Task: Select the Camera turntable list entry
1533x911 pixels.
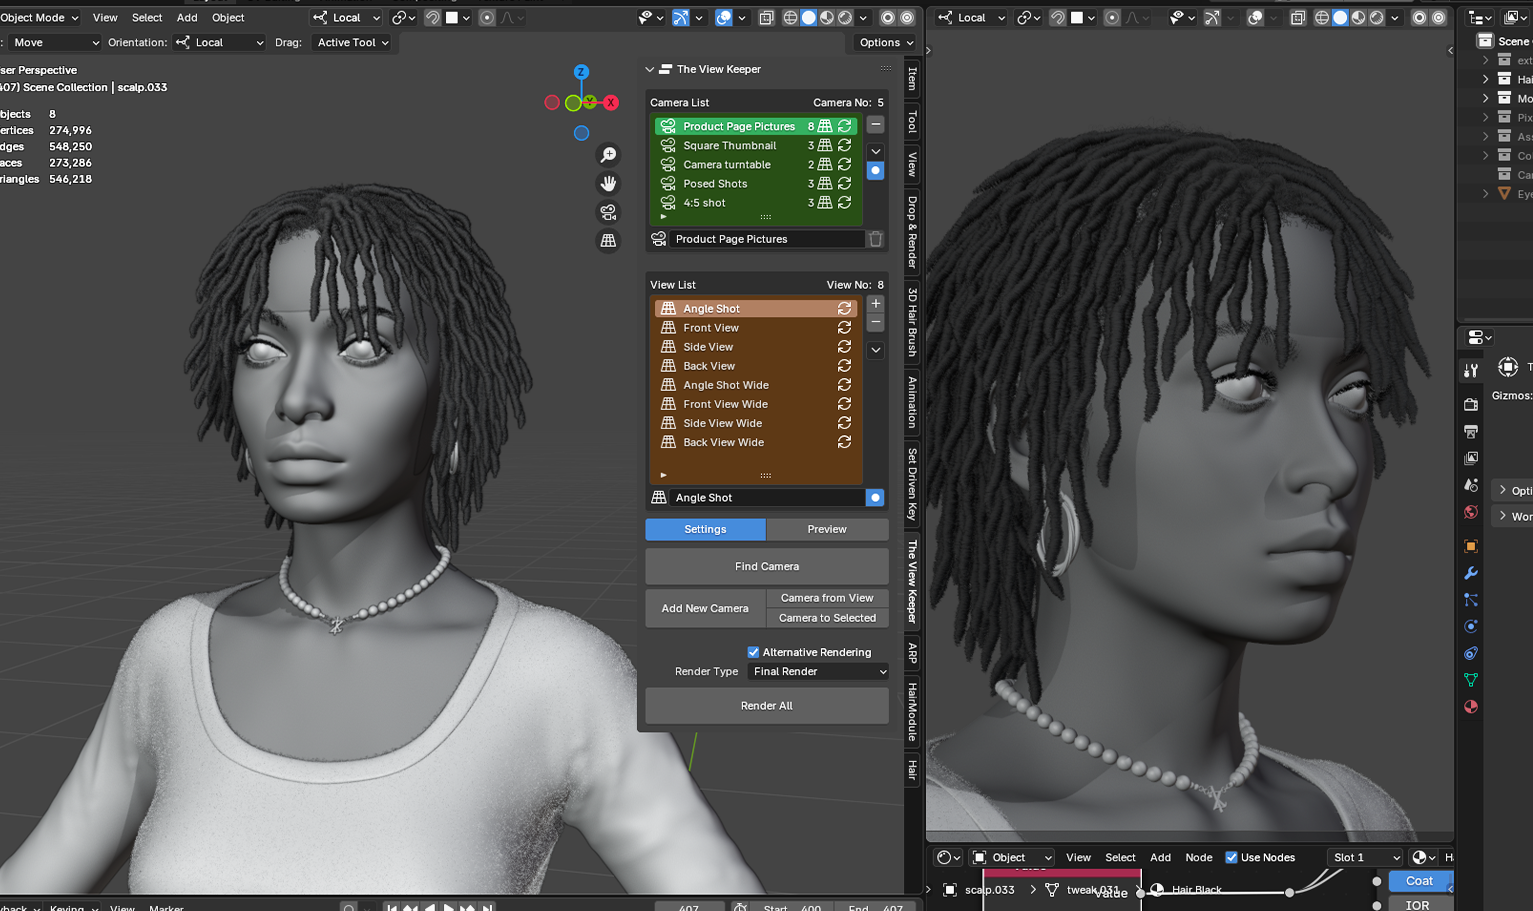Action: pos(756,164)
